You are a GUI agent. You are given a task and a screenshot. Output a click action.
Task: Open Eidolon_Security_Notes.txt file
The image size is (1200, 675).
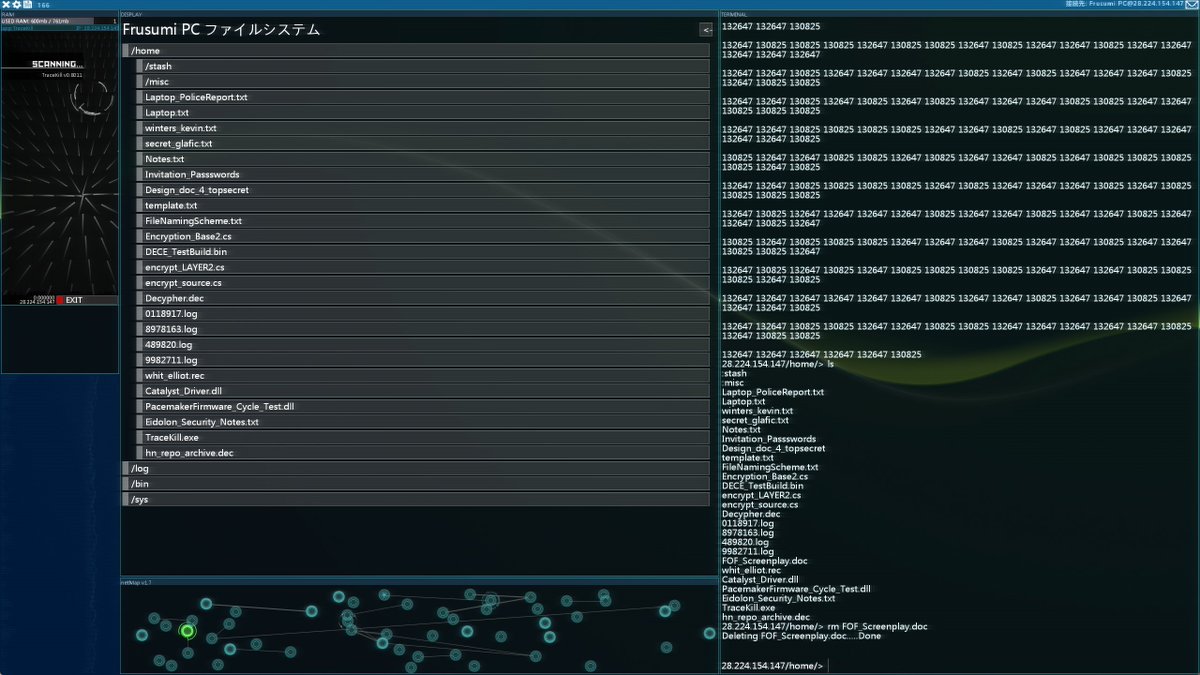[423, 422]
